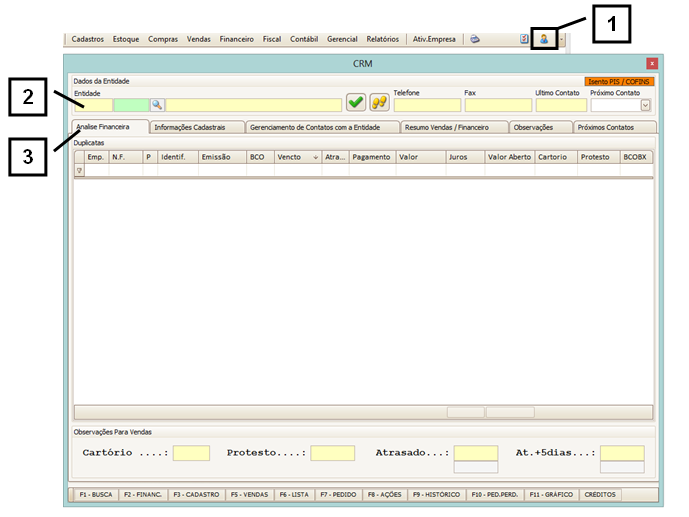Image resolution: width=689 pixels, height=517 pixels.
Task: Open the Relatórios menu
Action: tap(382, 39)
